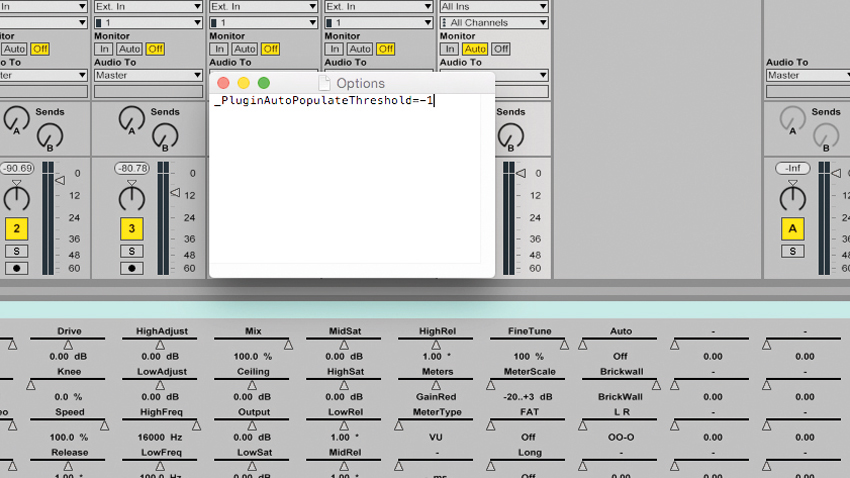The width and height of the screenshot is (850, 478).
Task: Open the All Ins input type dropdown
Action: click(494, 7)
